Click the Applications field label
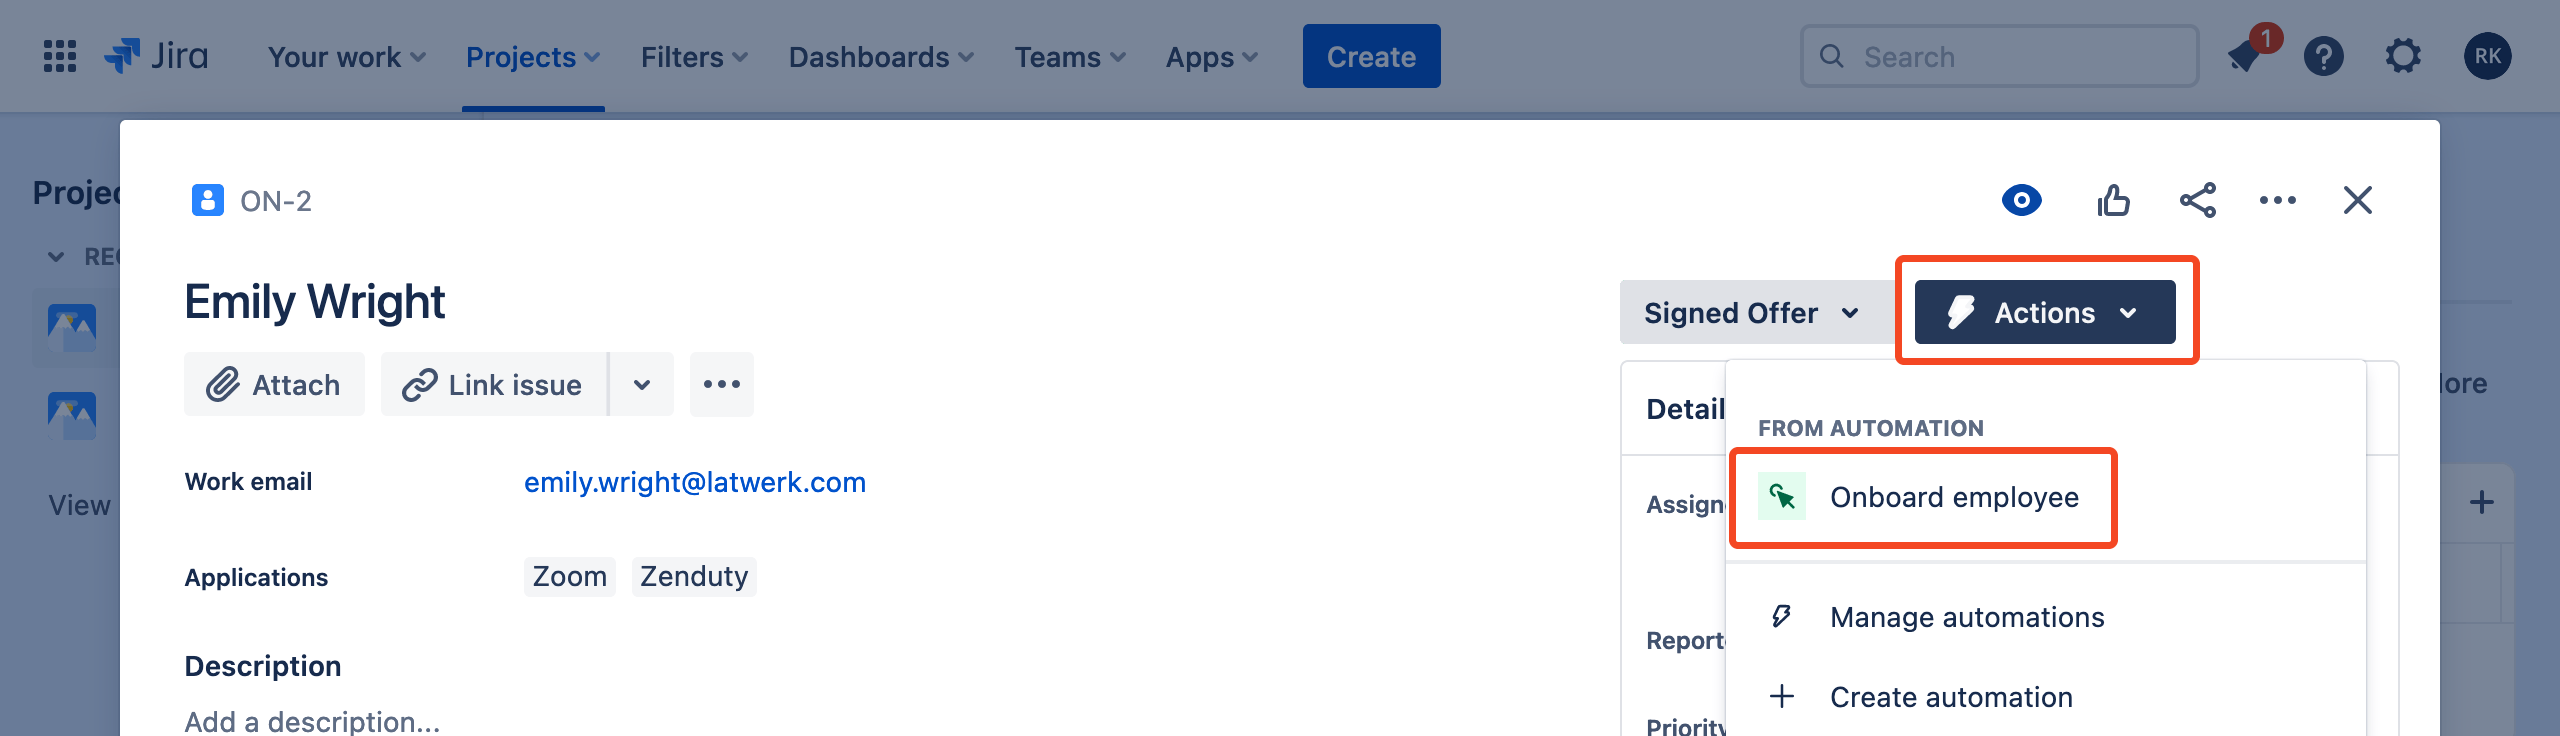 pos(256,577)
